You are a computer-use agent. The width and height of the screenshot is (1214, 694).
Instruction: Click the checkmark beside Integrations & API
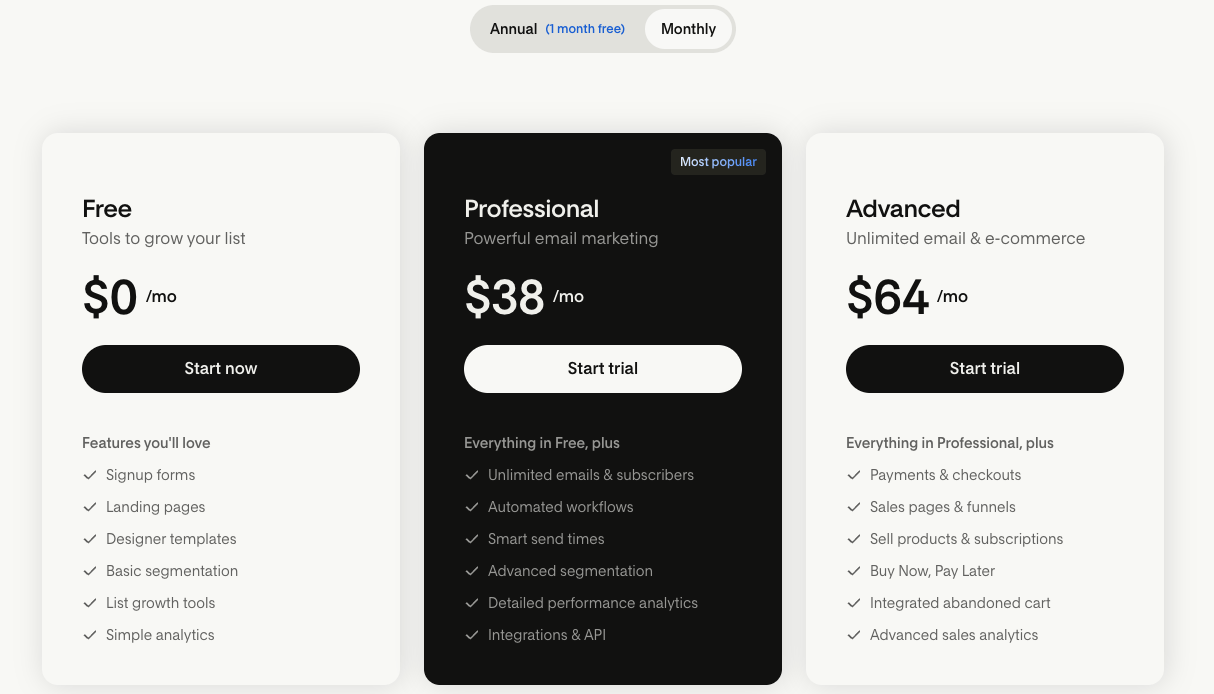[x=472, y=635]
